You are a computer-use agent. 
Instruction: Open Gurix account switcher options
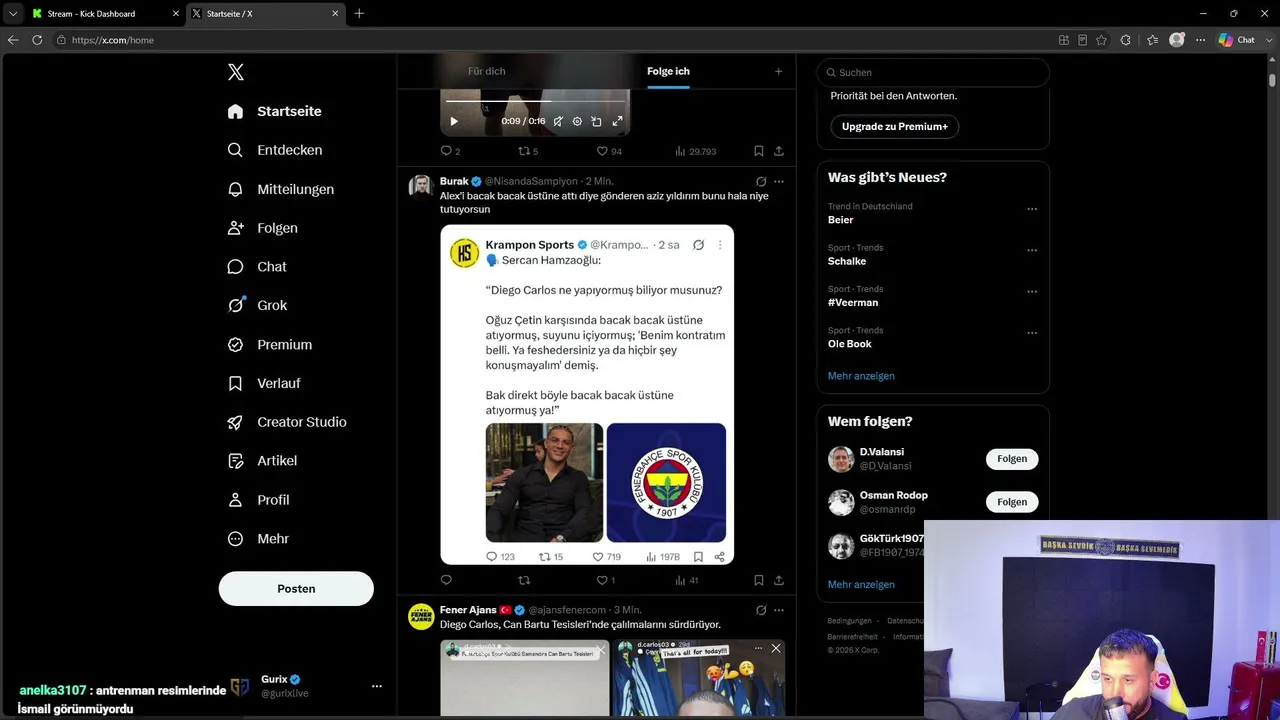pyautogui.click(x=377, y=687)
